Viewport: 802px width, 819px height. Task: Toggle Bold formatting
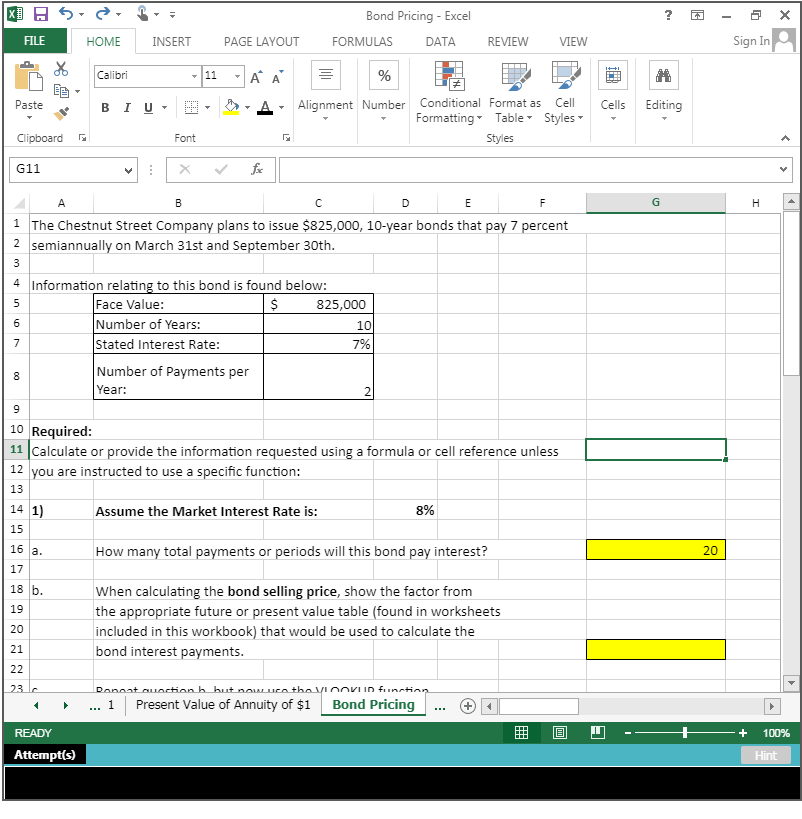pos(105,108)
